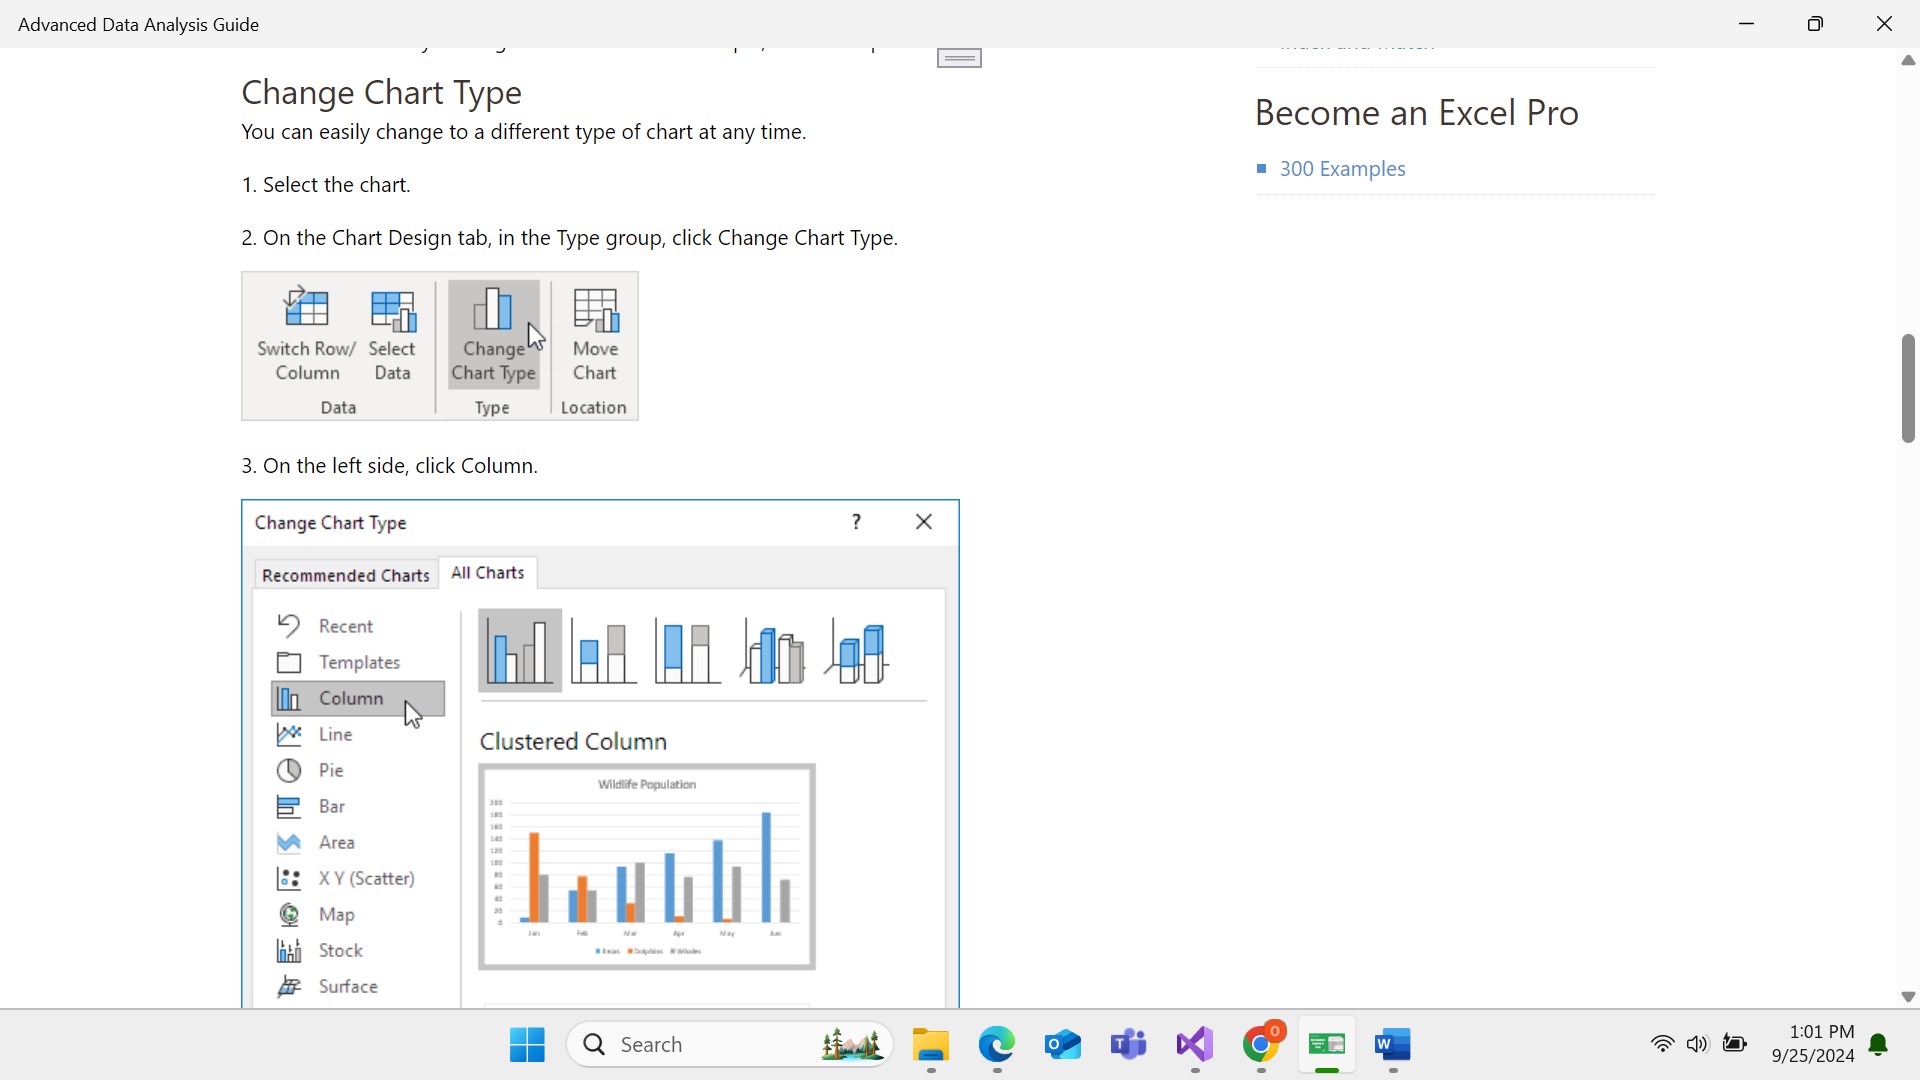1920x1080 pixels.
Task: Choose the 100% Stacked Column subtype icon
Action: coord(687,651)
